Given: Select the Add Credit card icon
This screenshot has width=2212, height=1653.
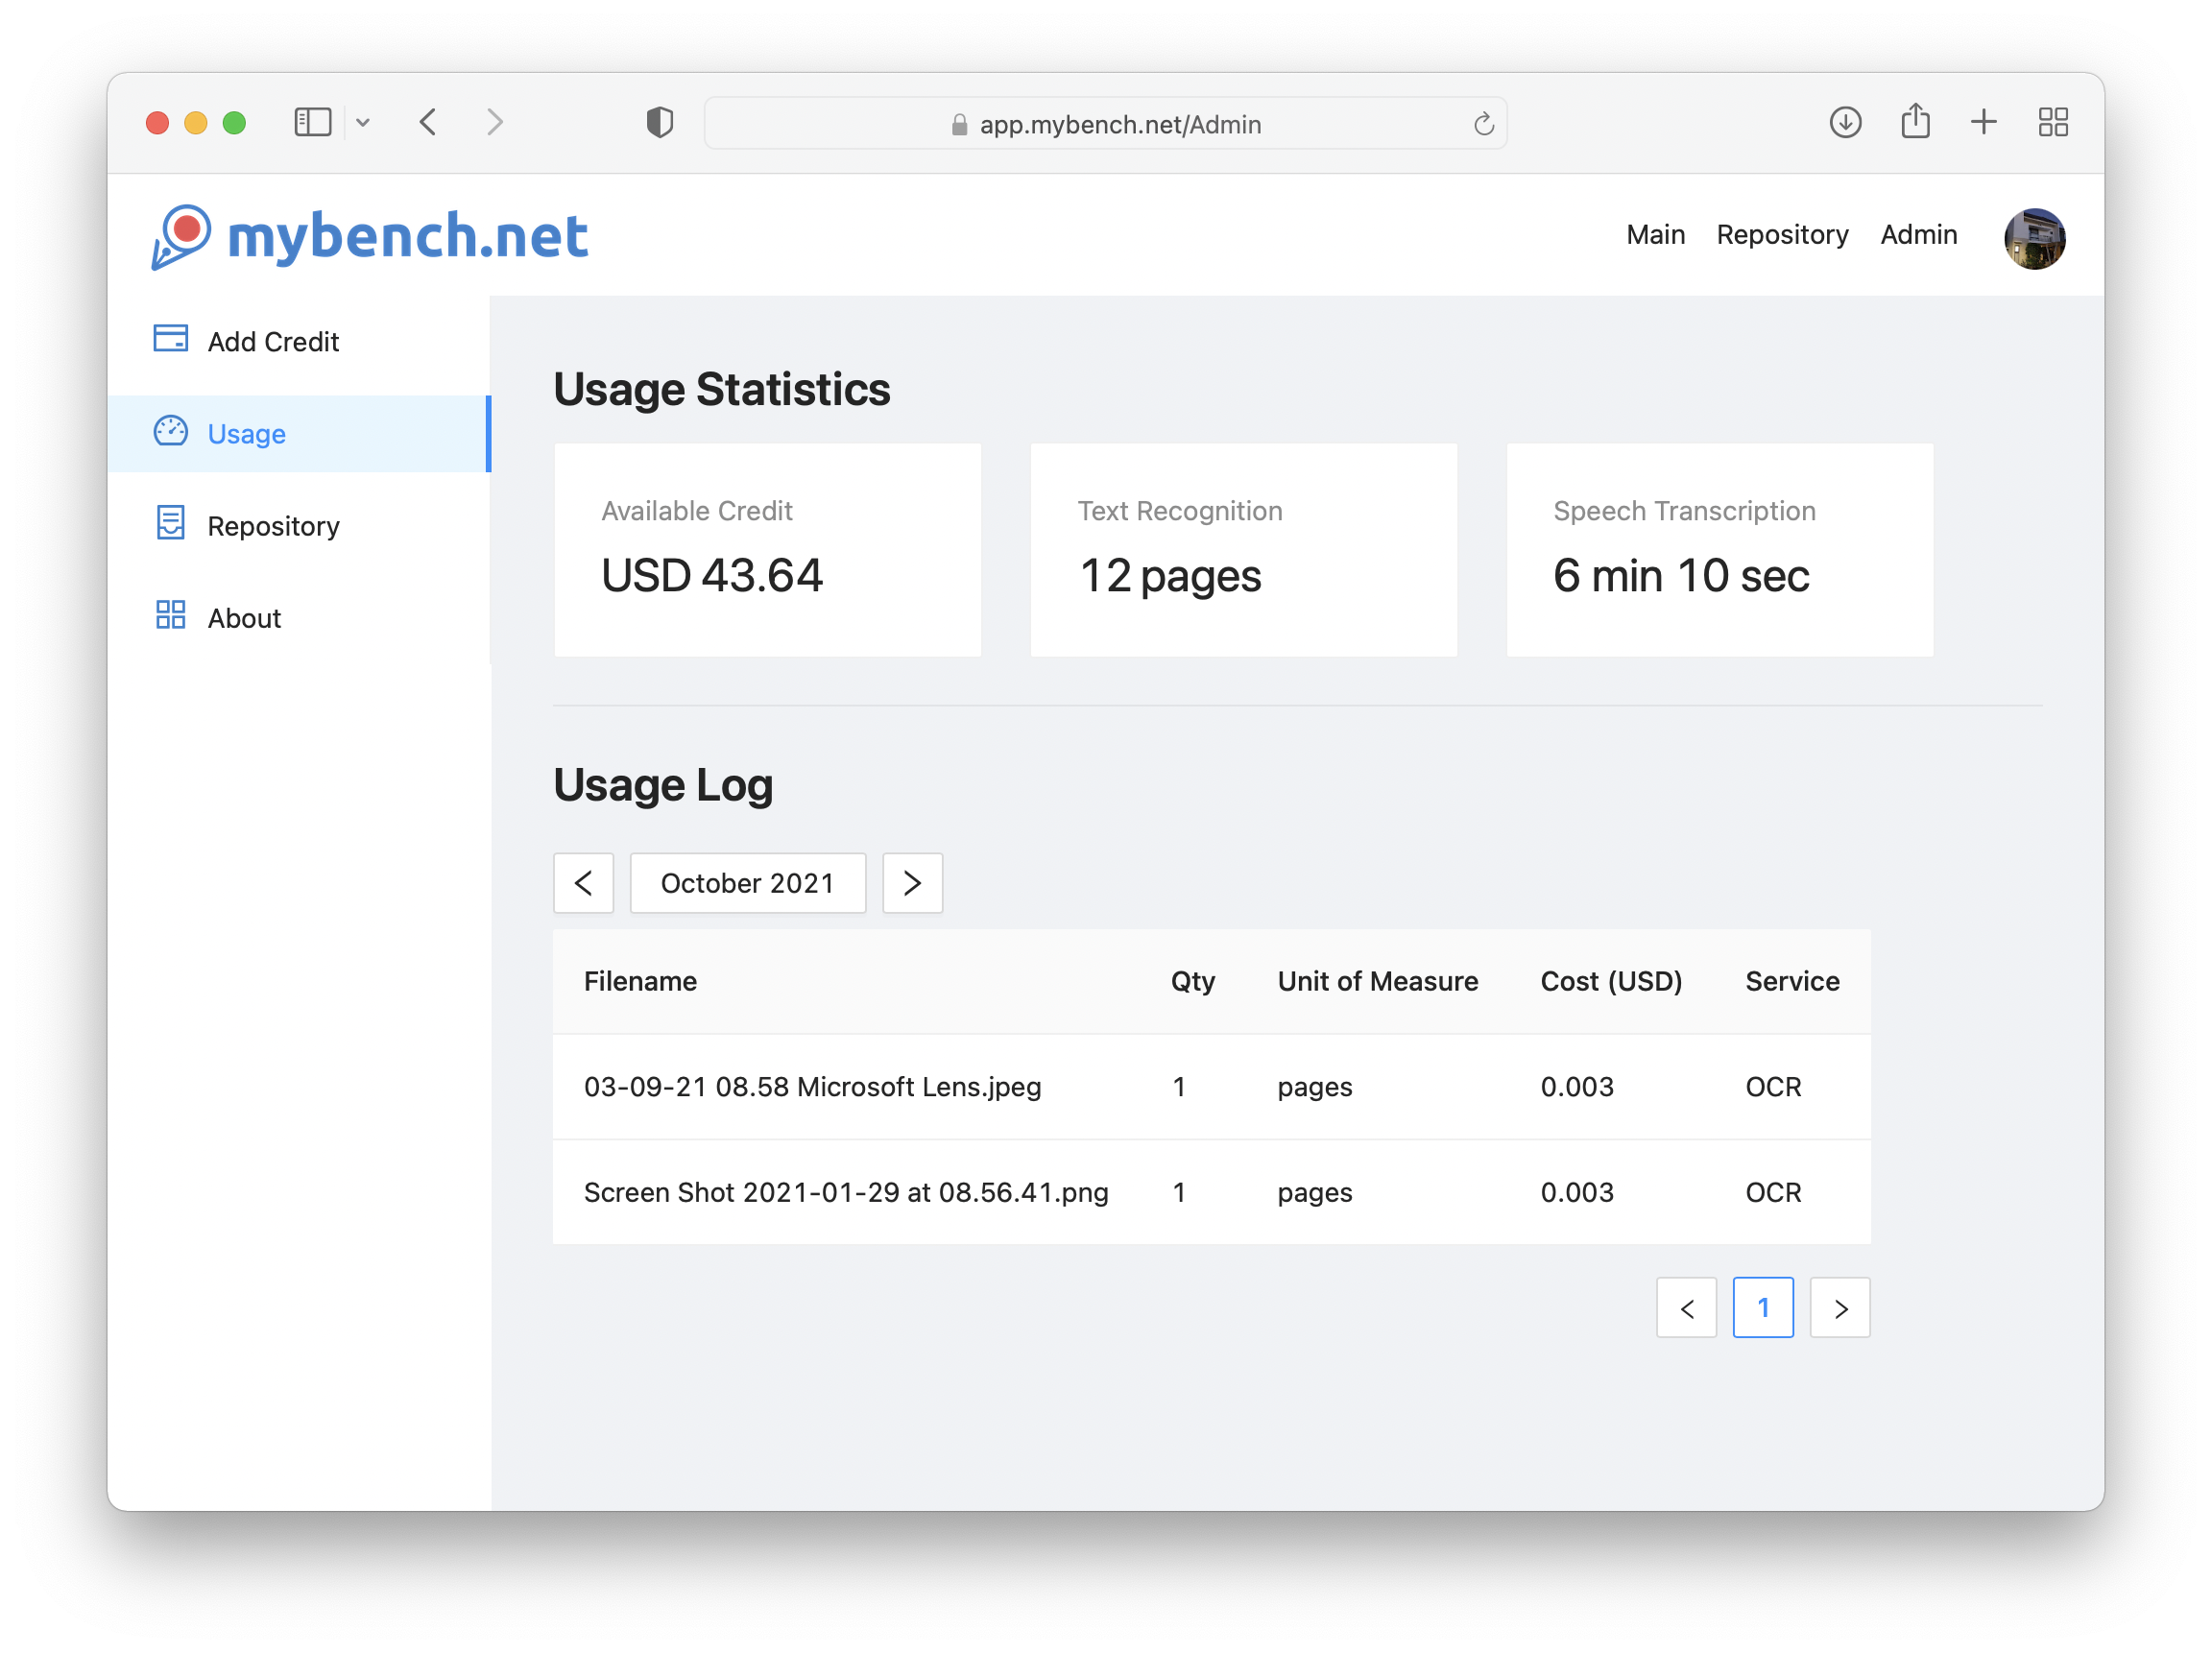Looking at the screenshot, I should (x=171, y=339).
